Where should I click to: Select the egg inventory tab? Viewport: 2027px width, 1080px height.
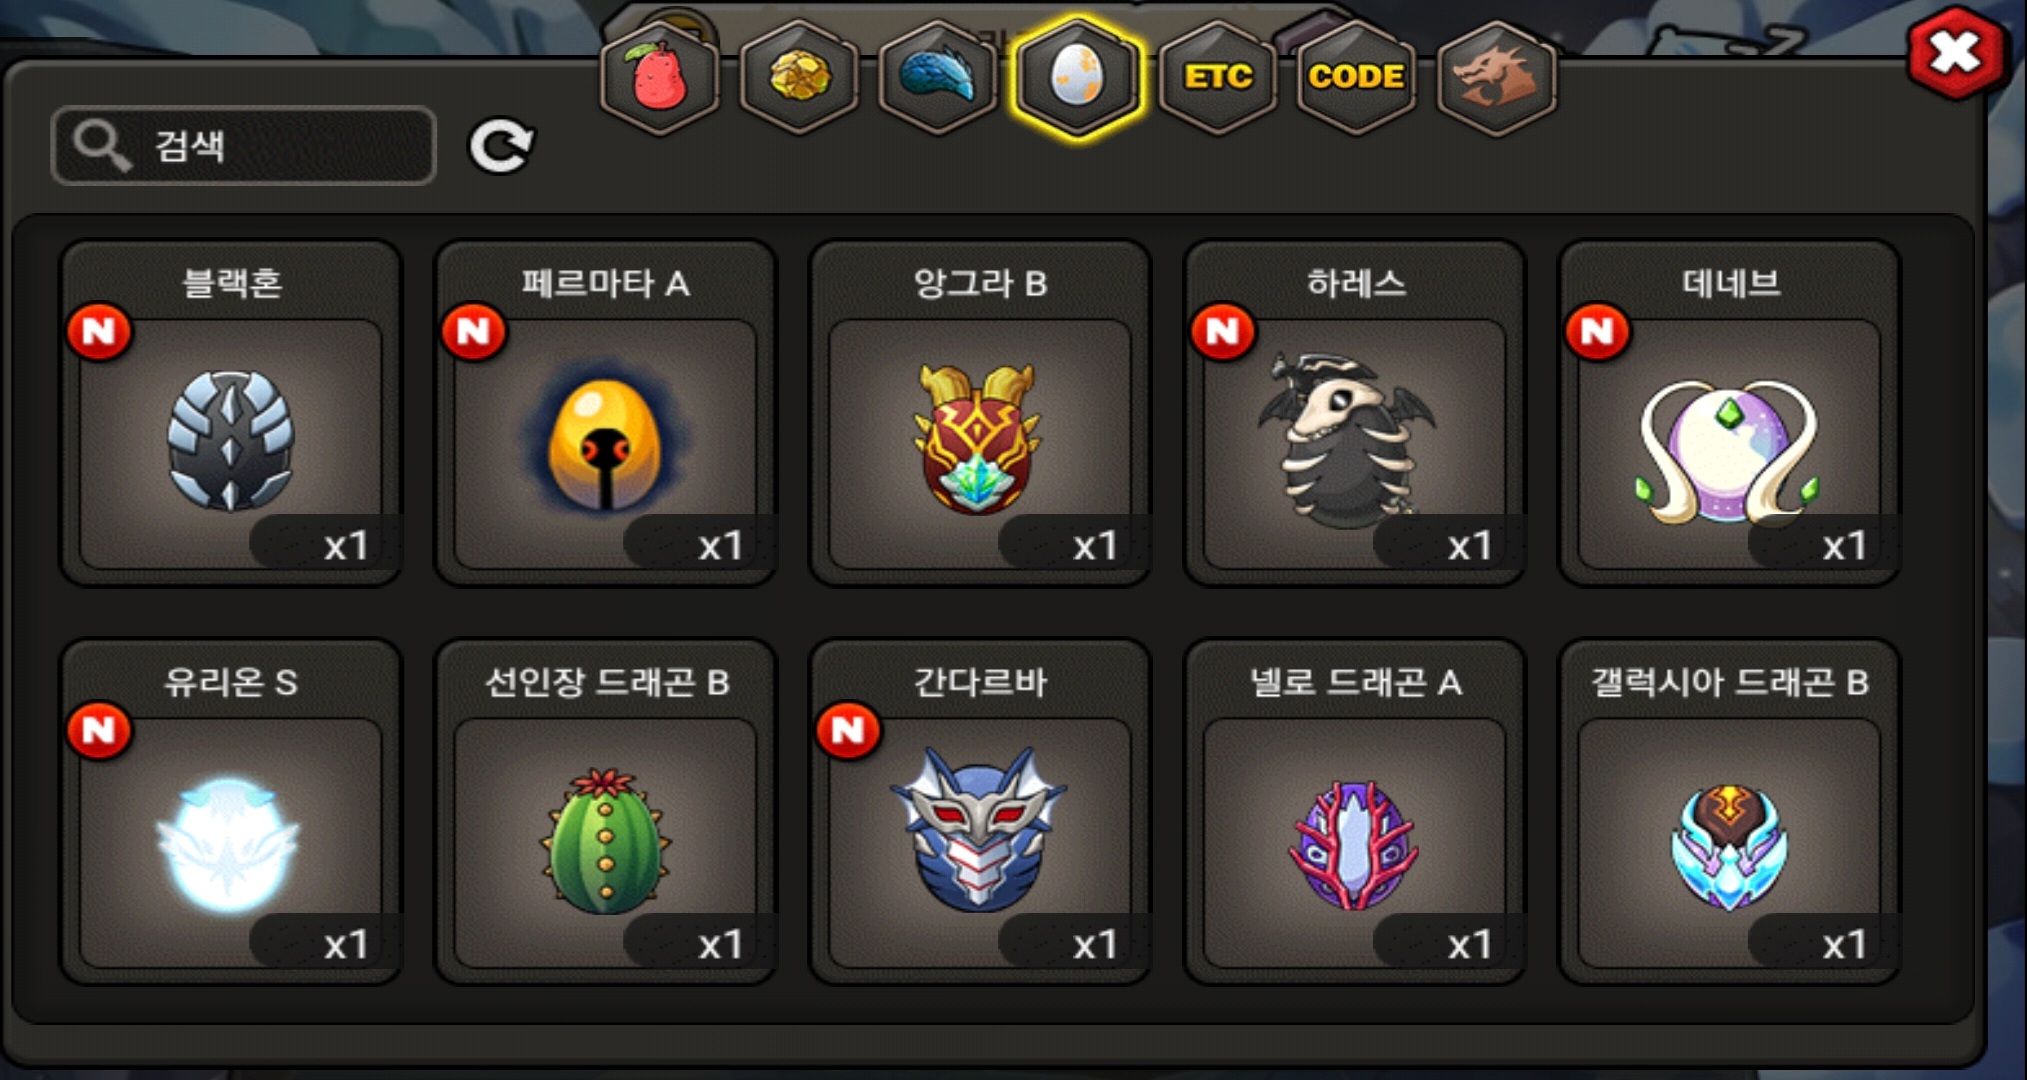1076,77
